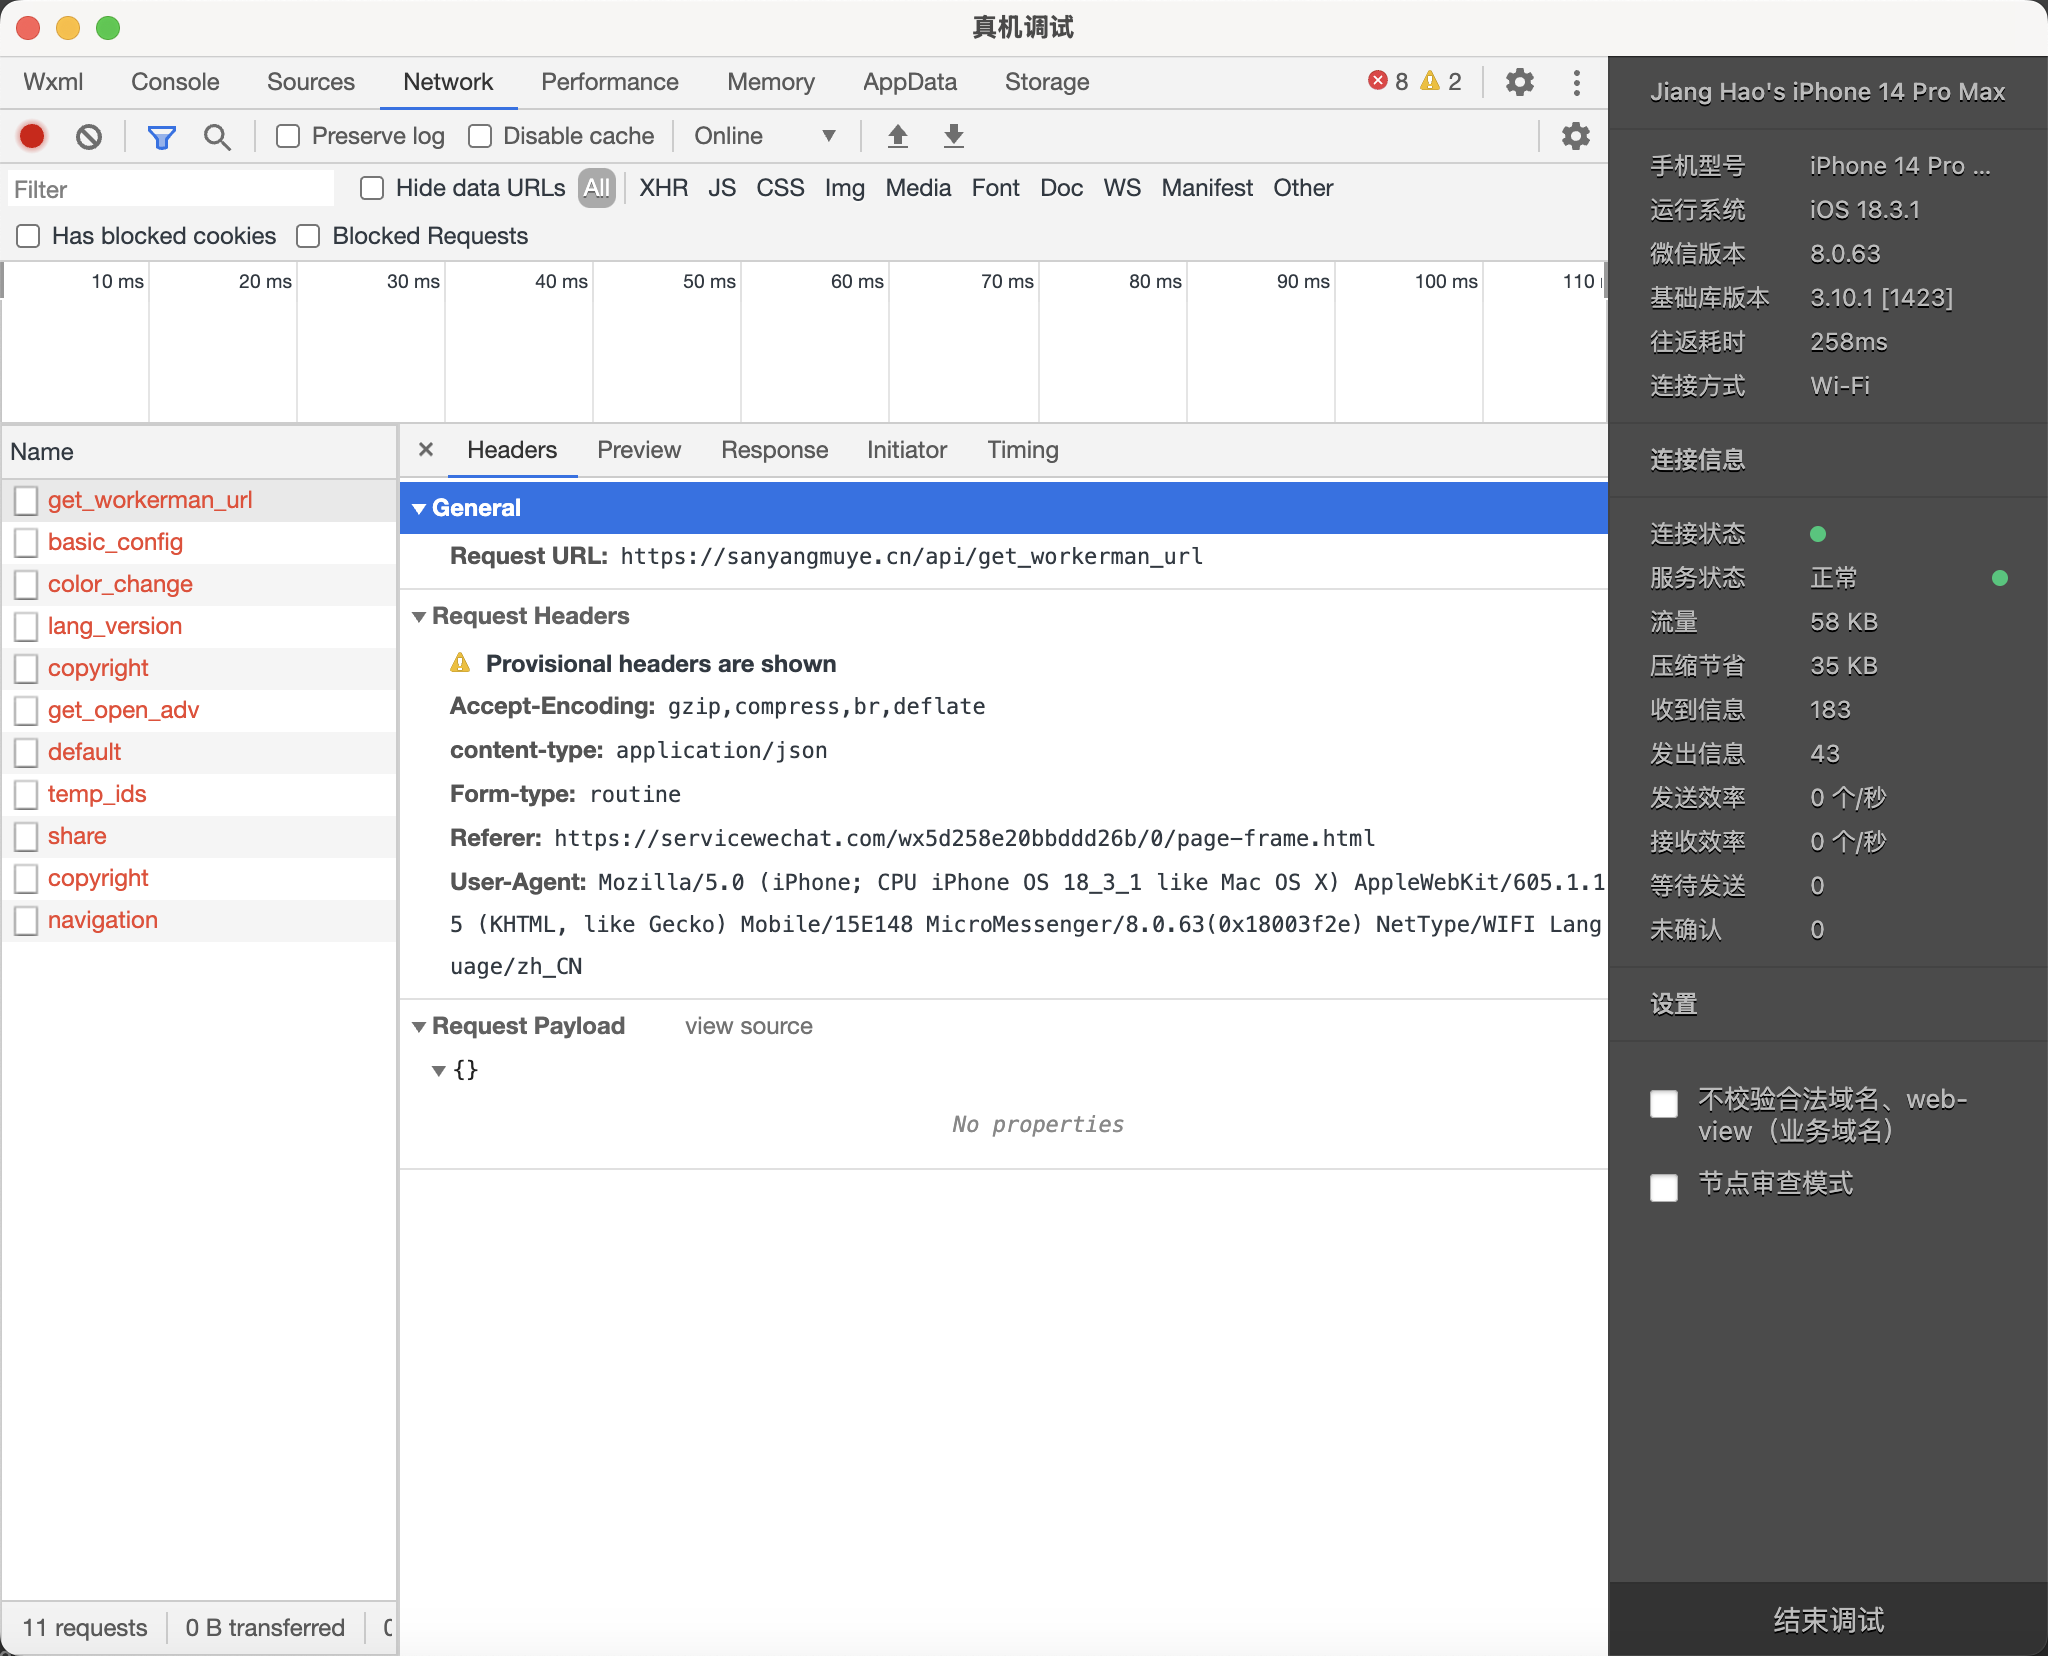Select the navigation request
Screen dimensions: 2048x1656
(x=198, y=920)
